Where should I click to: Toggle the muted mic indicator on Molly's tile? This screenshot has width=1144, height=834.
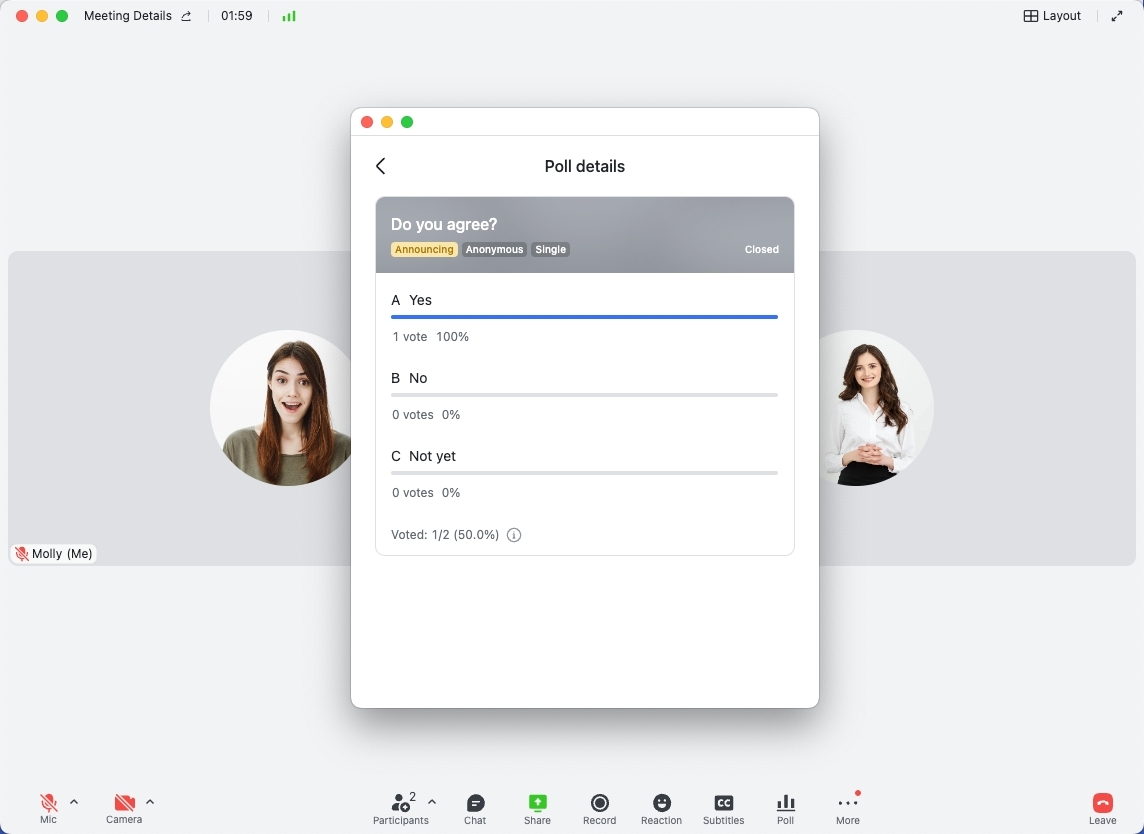pyautogui.click(x=21, y=553)
